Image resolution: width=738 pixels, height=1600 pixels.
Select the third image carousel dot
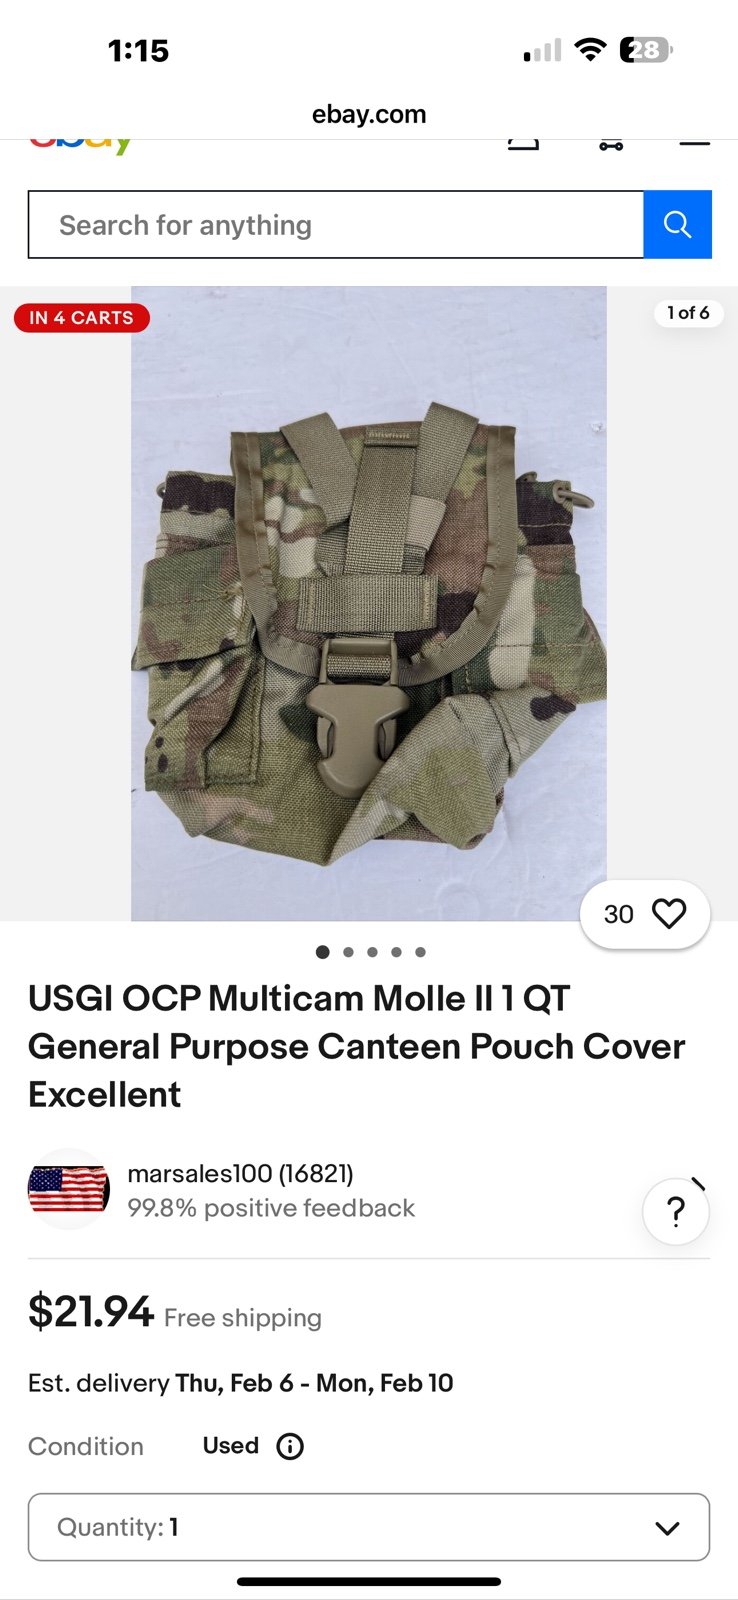pos(372,952)
